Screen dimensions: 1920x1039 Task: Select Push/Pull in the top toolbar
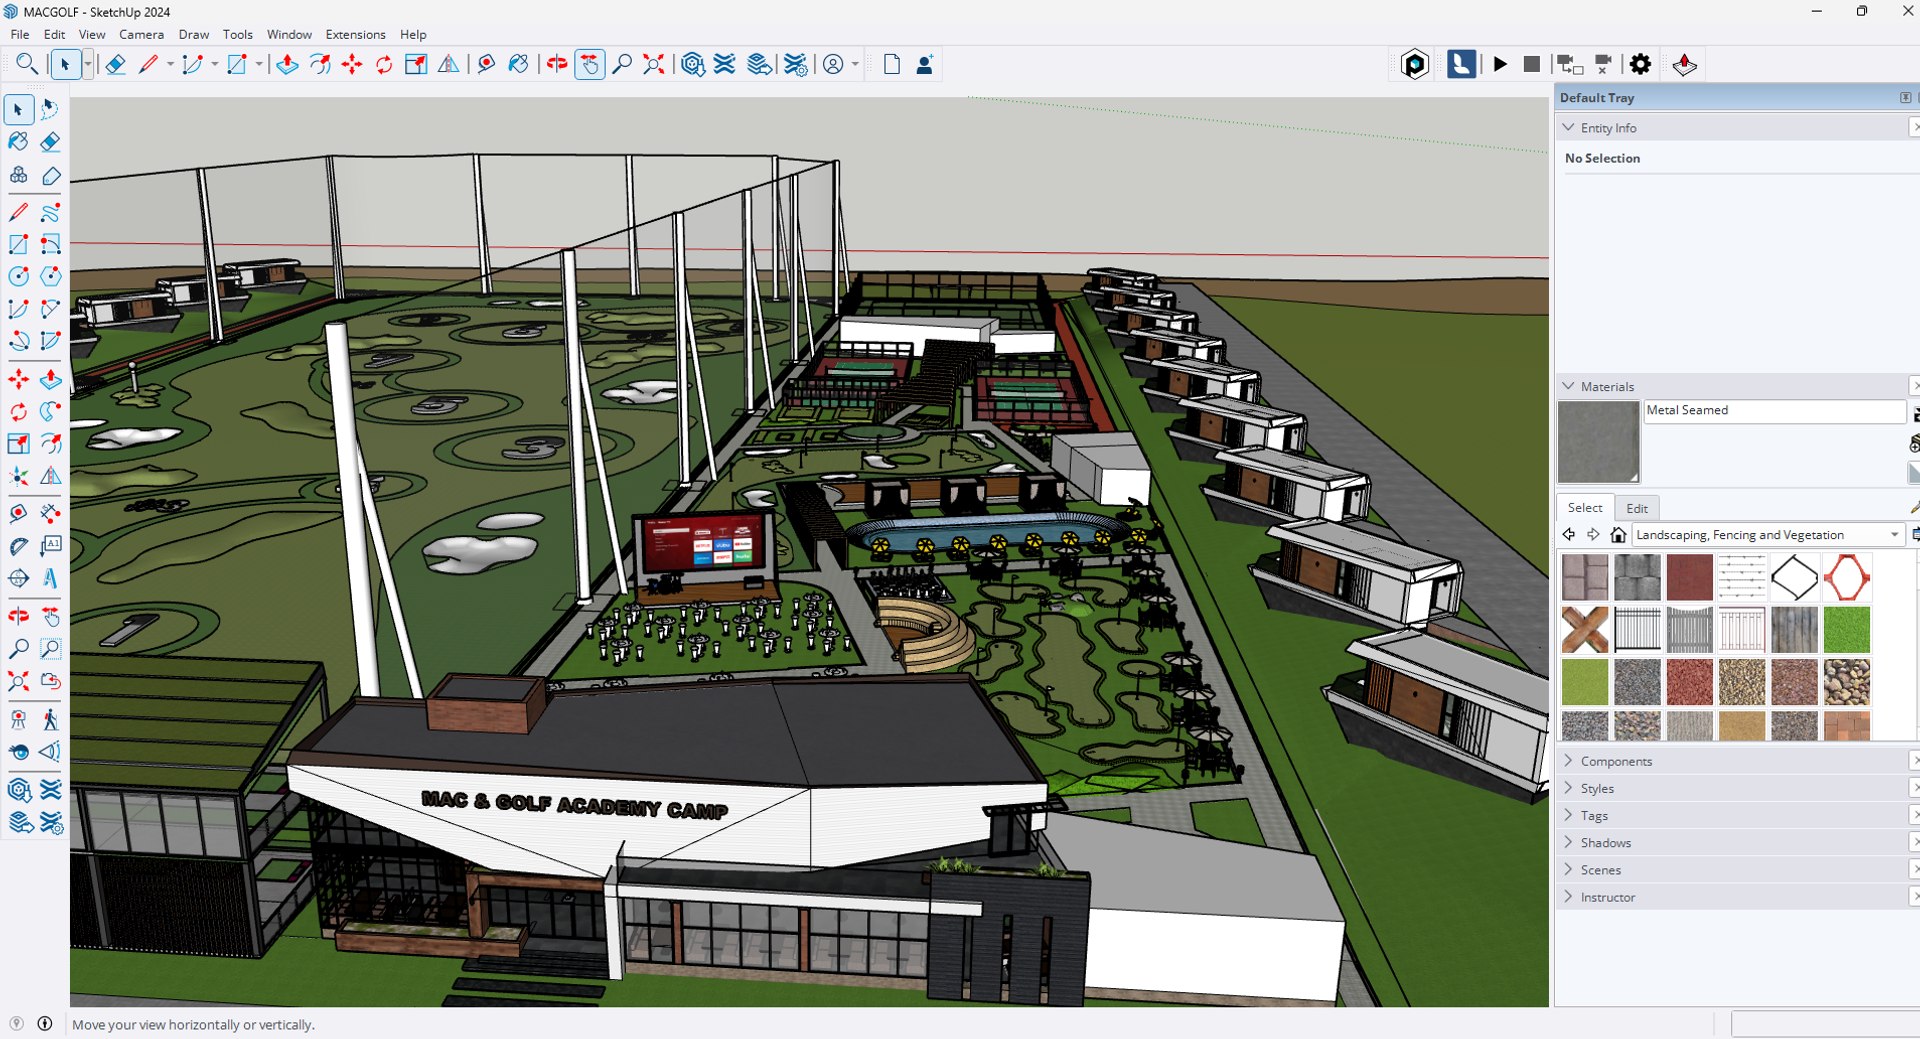coord(287,64)
